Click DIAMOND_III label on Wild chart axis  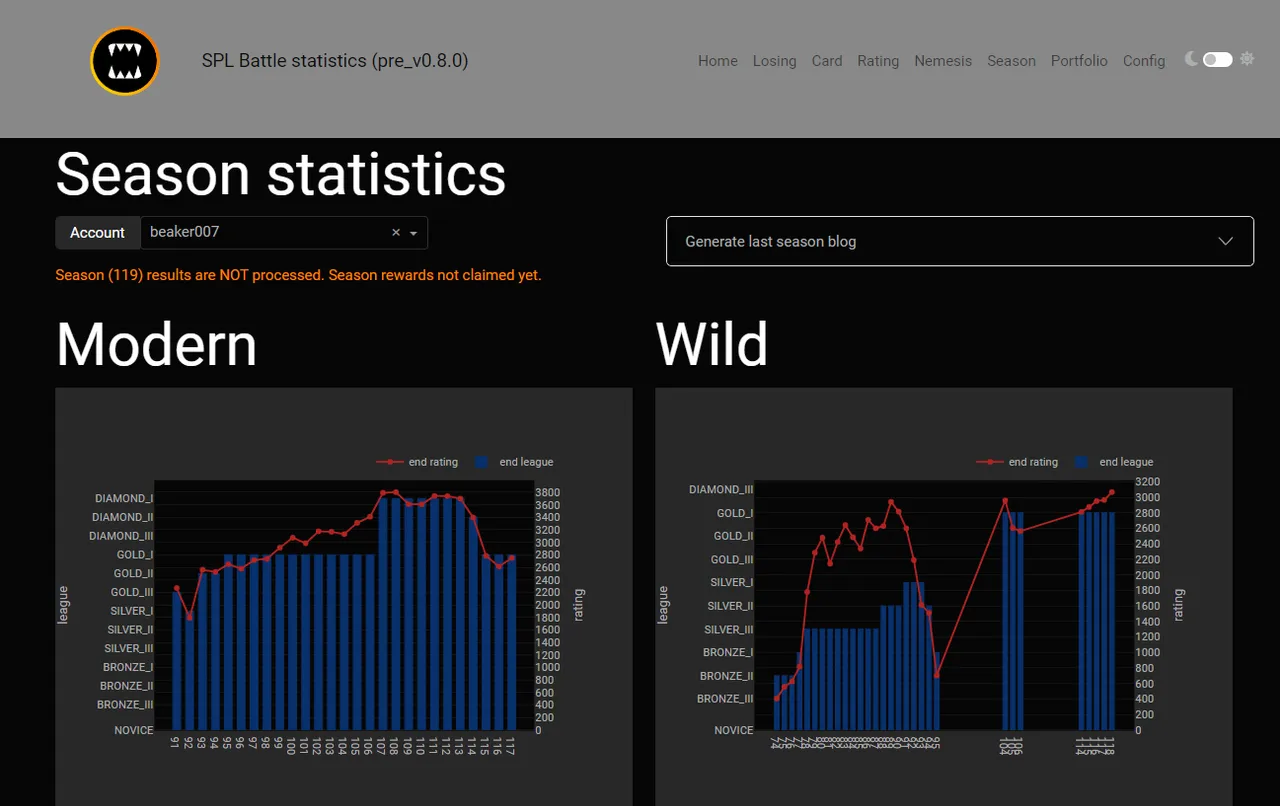[721, 490]
